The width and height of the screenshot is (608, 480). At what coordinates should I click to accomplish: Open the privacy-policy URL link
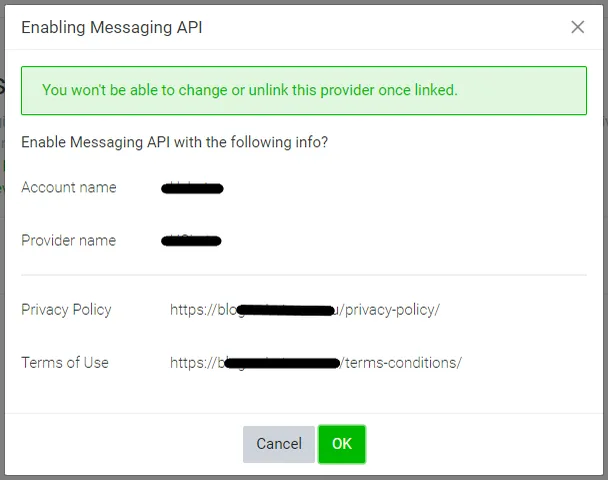305,310
